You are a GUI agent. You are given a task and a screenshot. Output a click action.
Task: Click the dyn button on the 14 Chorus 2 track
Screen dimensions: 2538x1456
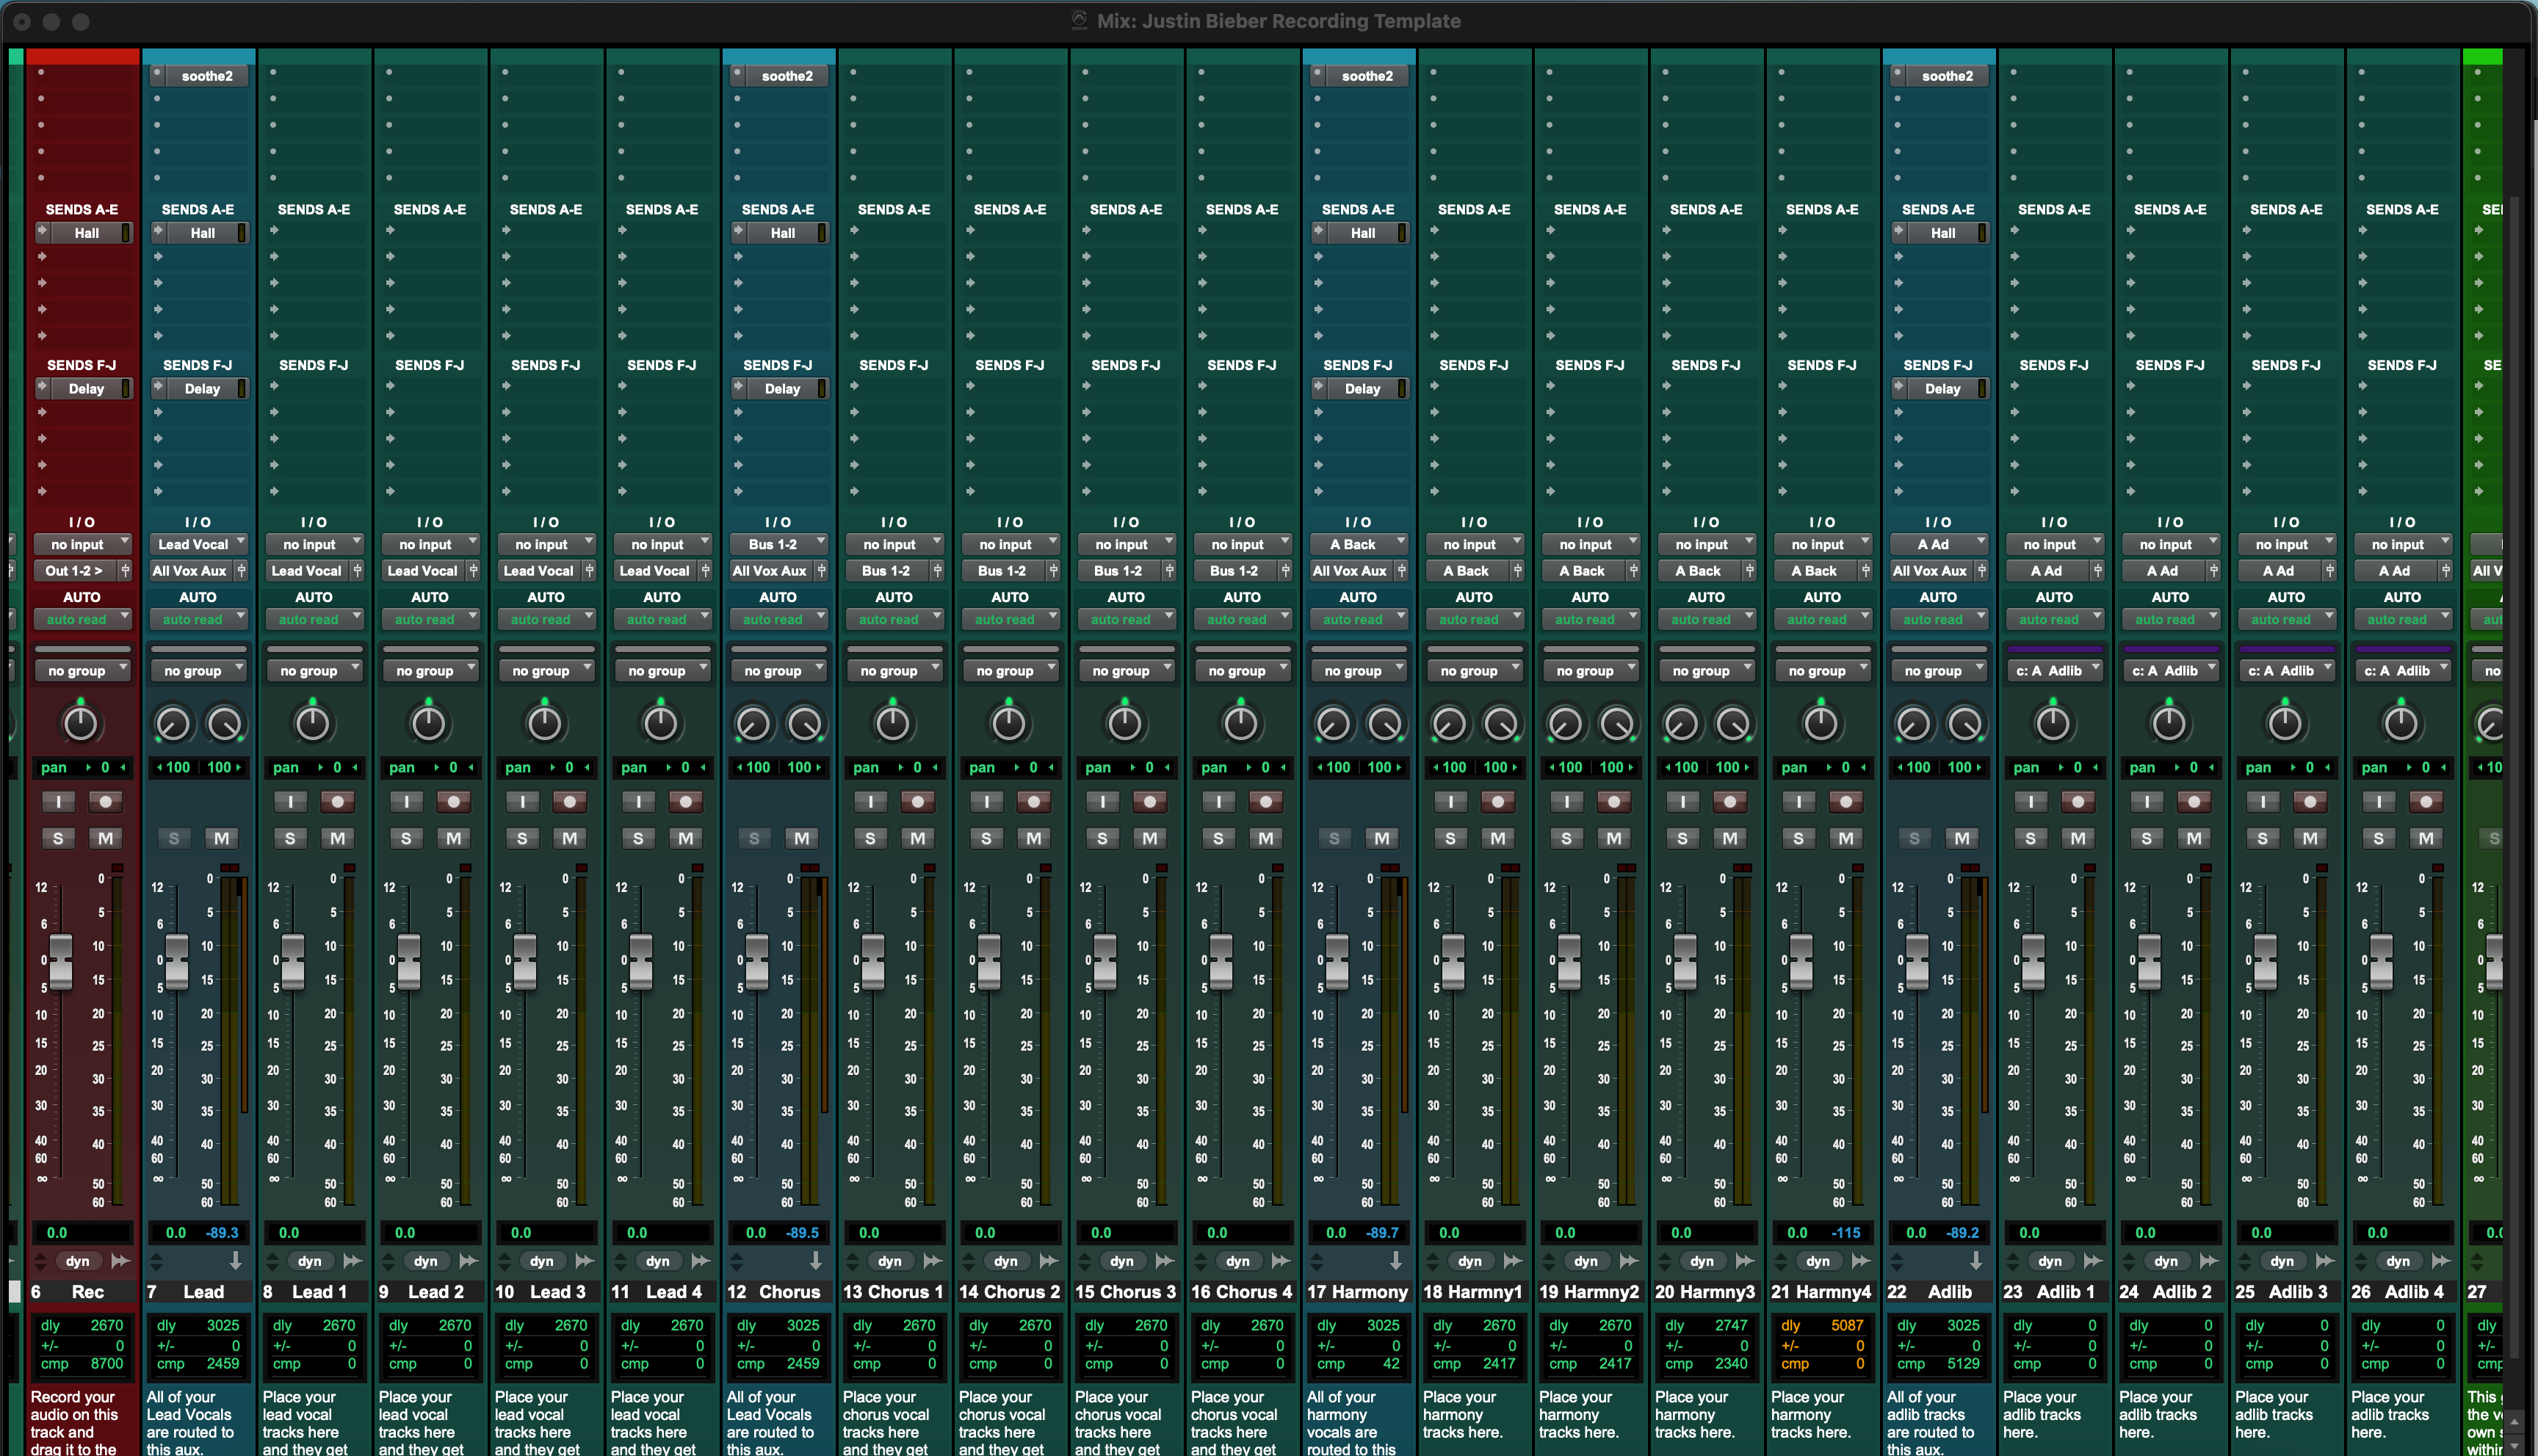pos(1006,1261)
